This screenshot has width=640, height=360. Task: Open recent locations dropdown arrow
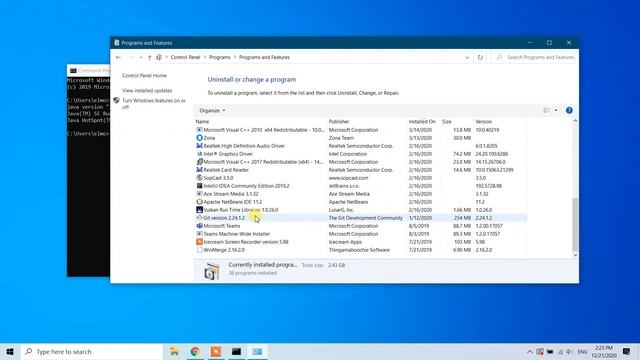pyautogui.click(x=141, y=58)
